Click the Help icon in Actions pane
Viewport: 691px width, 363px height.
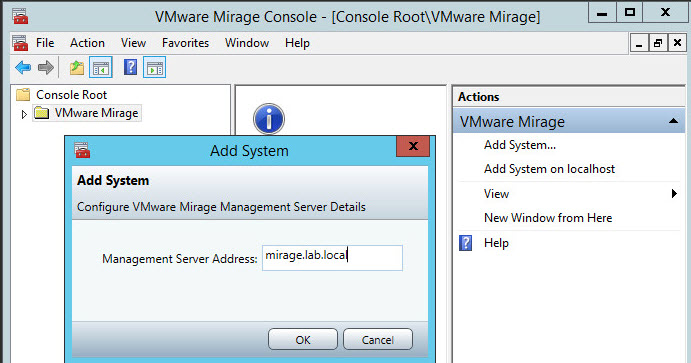(x=465, y=243)
